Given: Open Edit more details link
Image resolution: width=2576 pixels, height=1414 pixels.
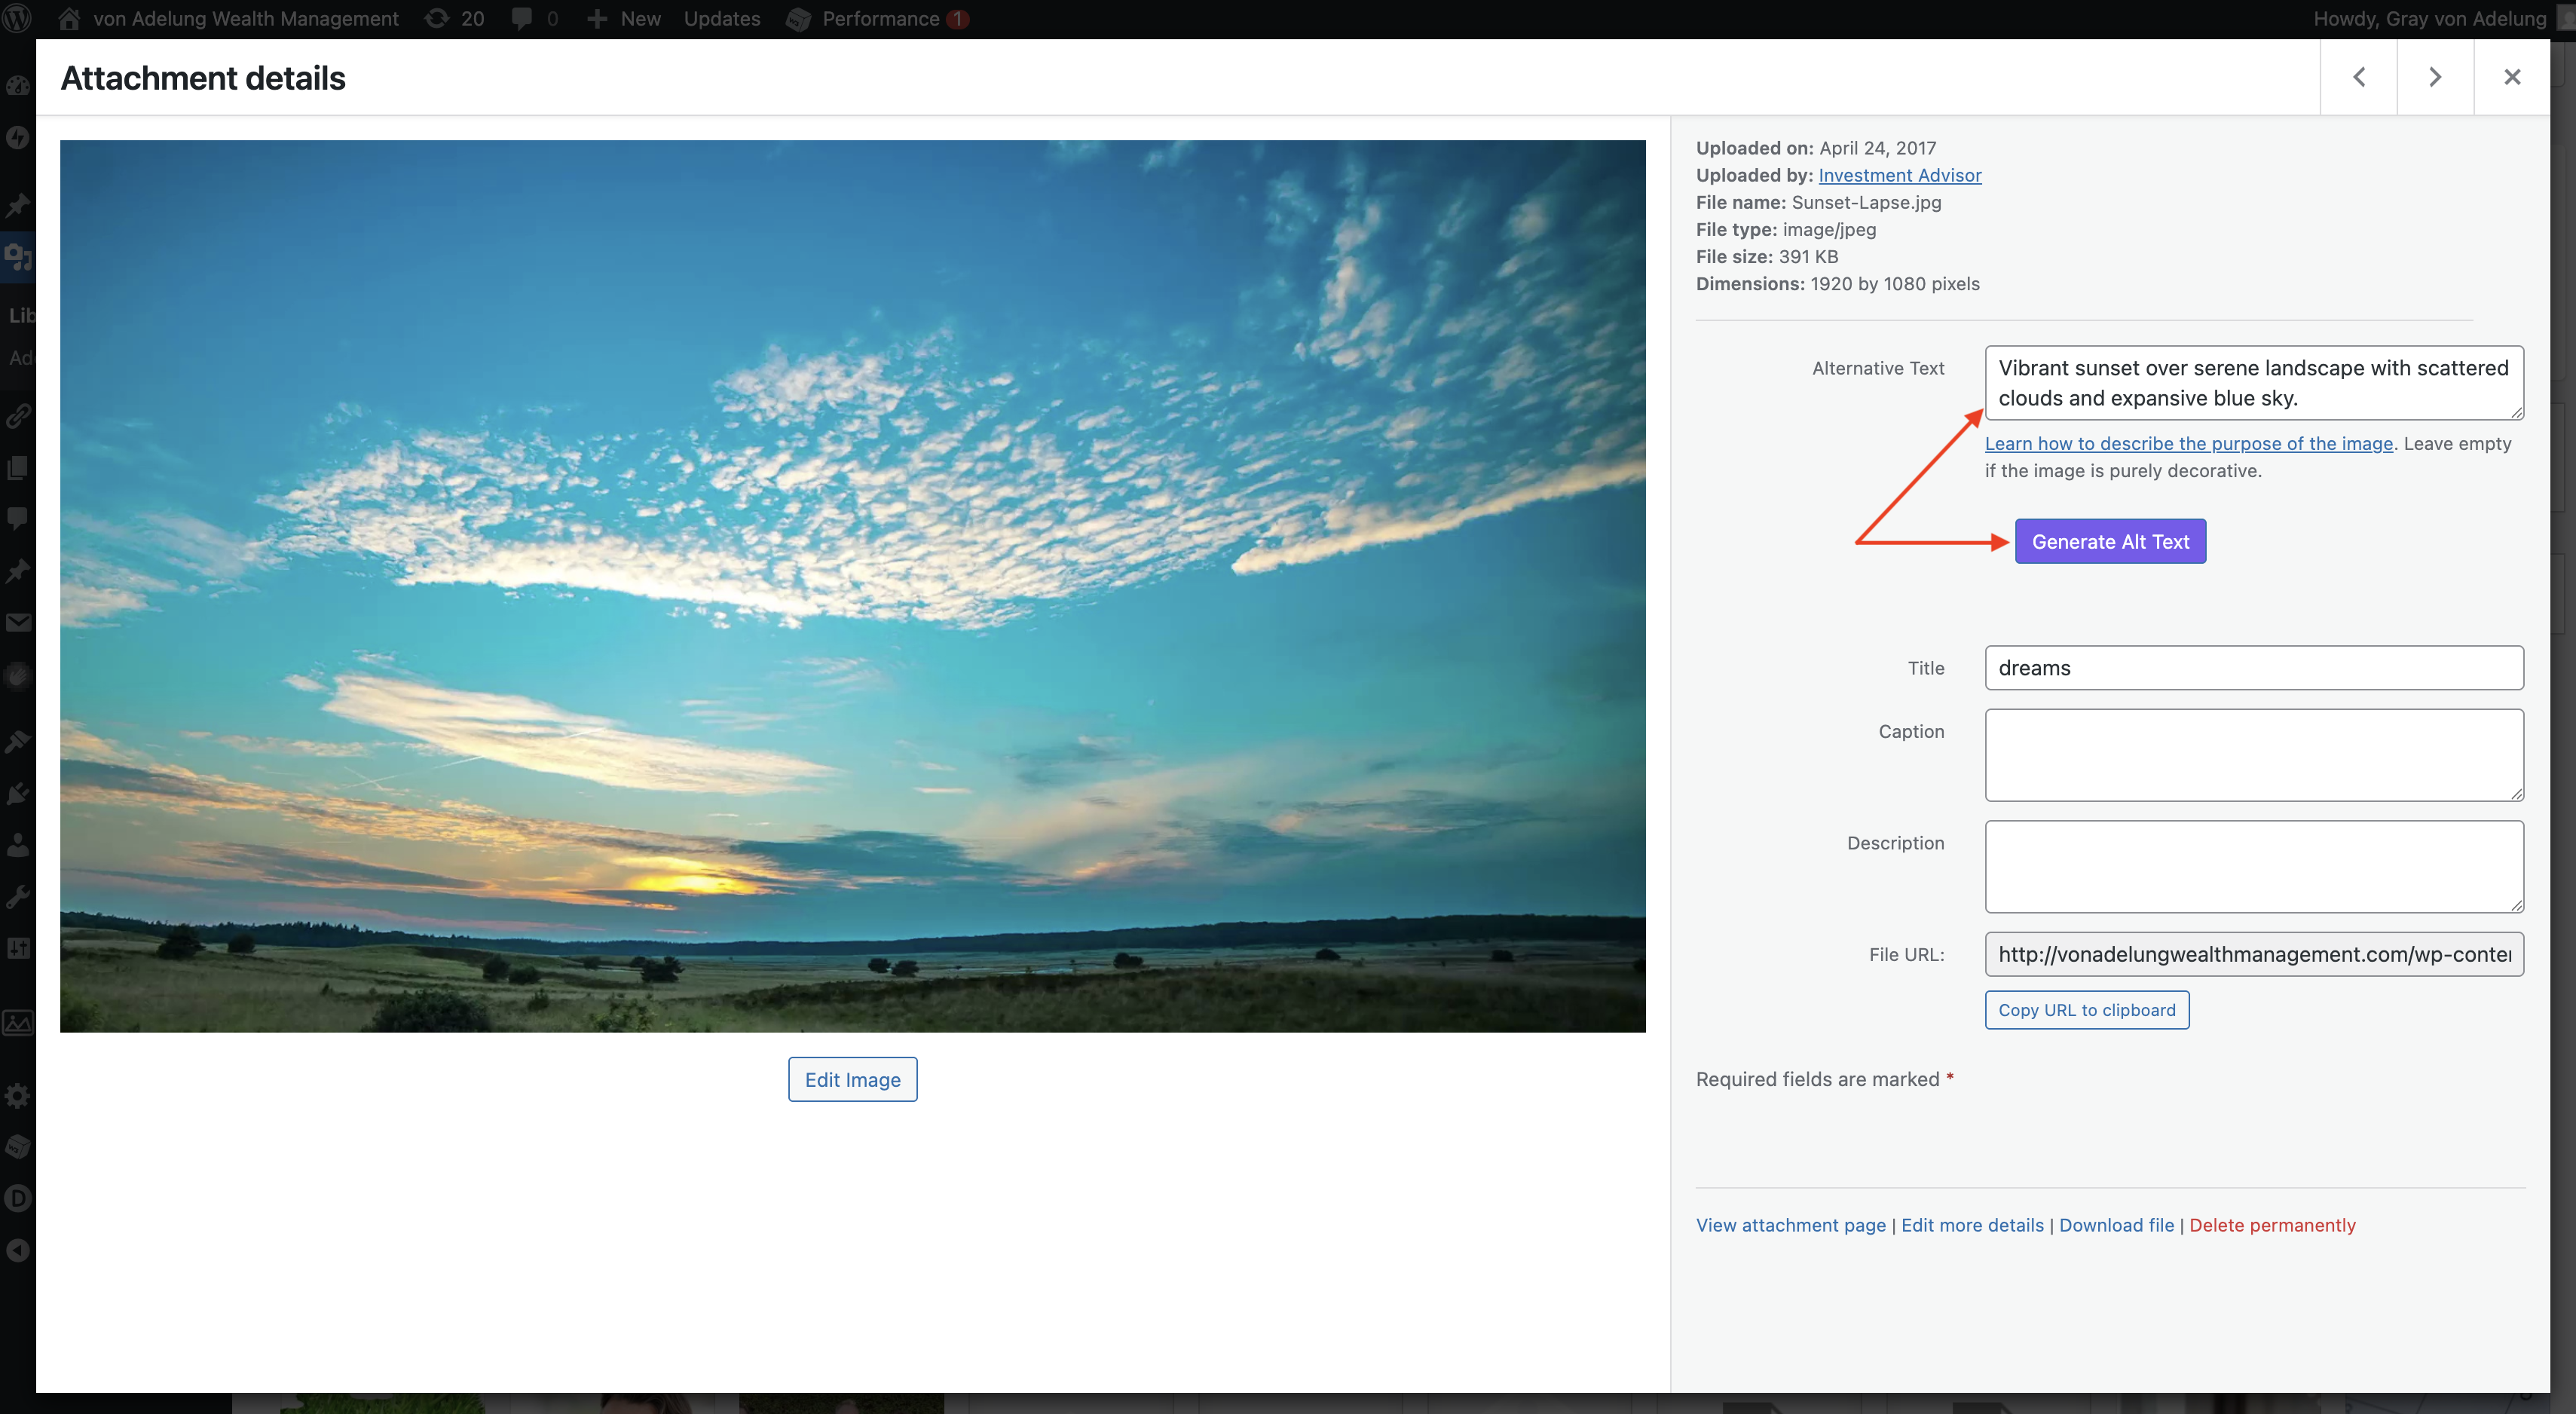Looking at the screenshot, I should [x=1972, y=1225].
